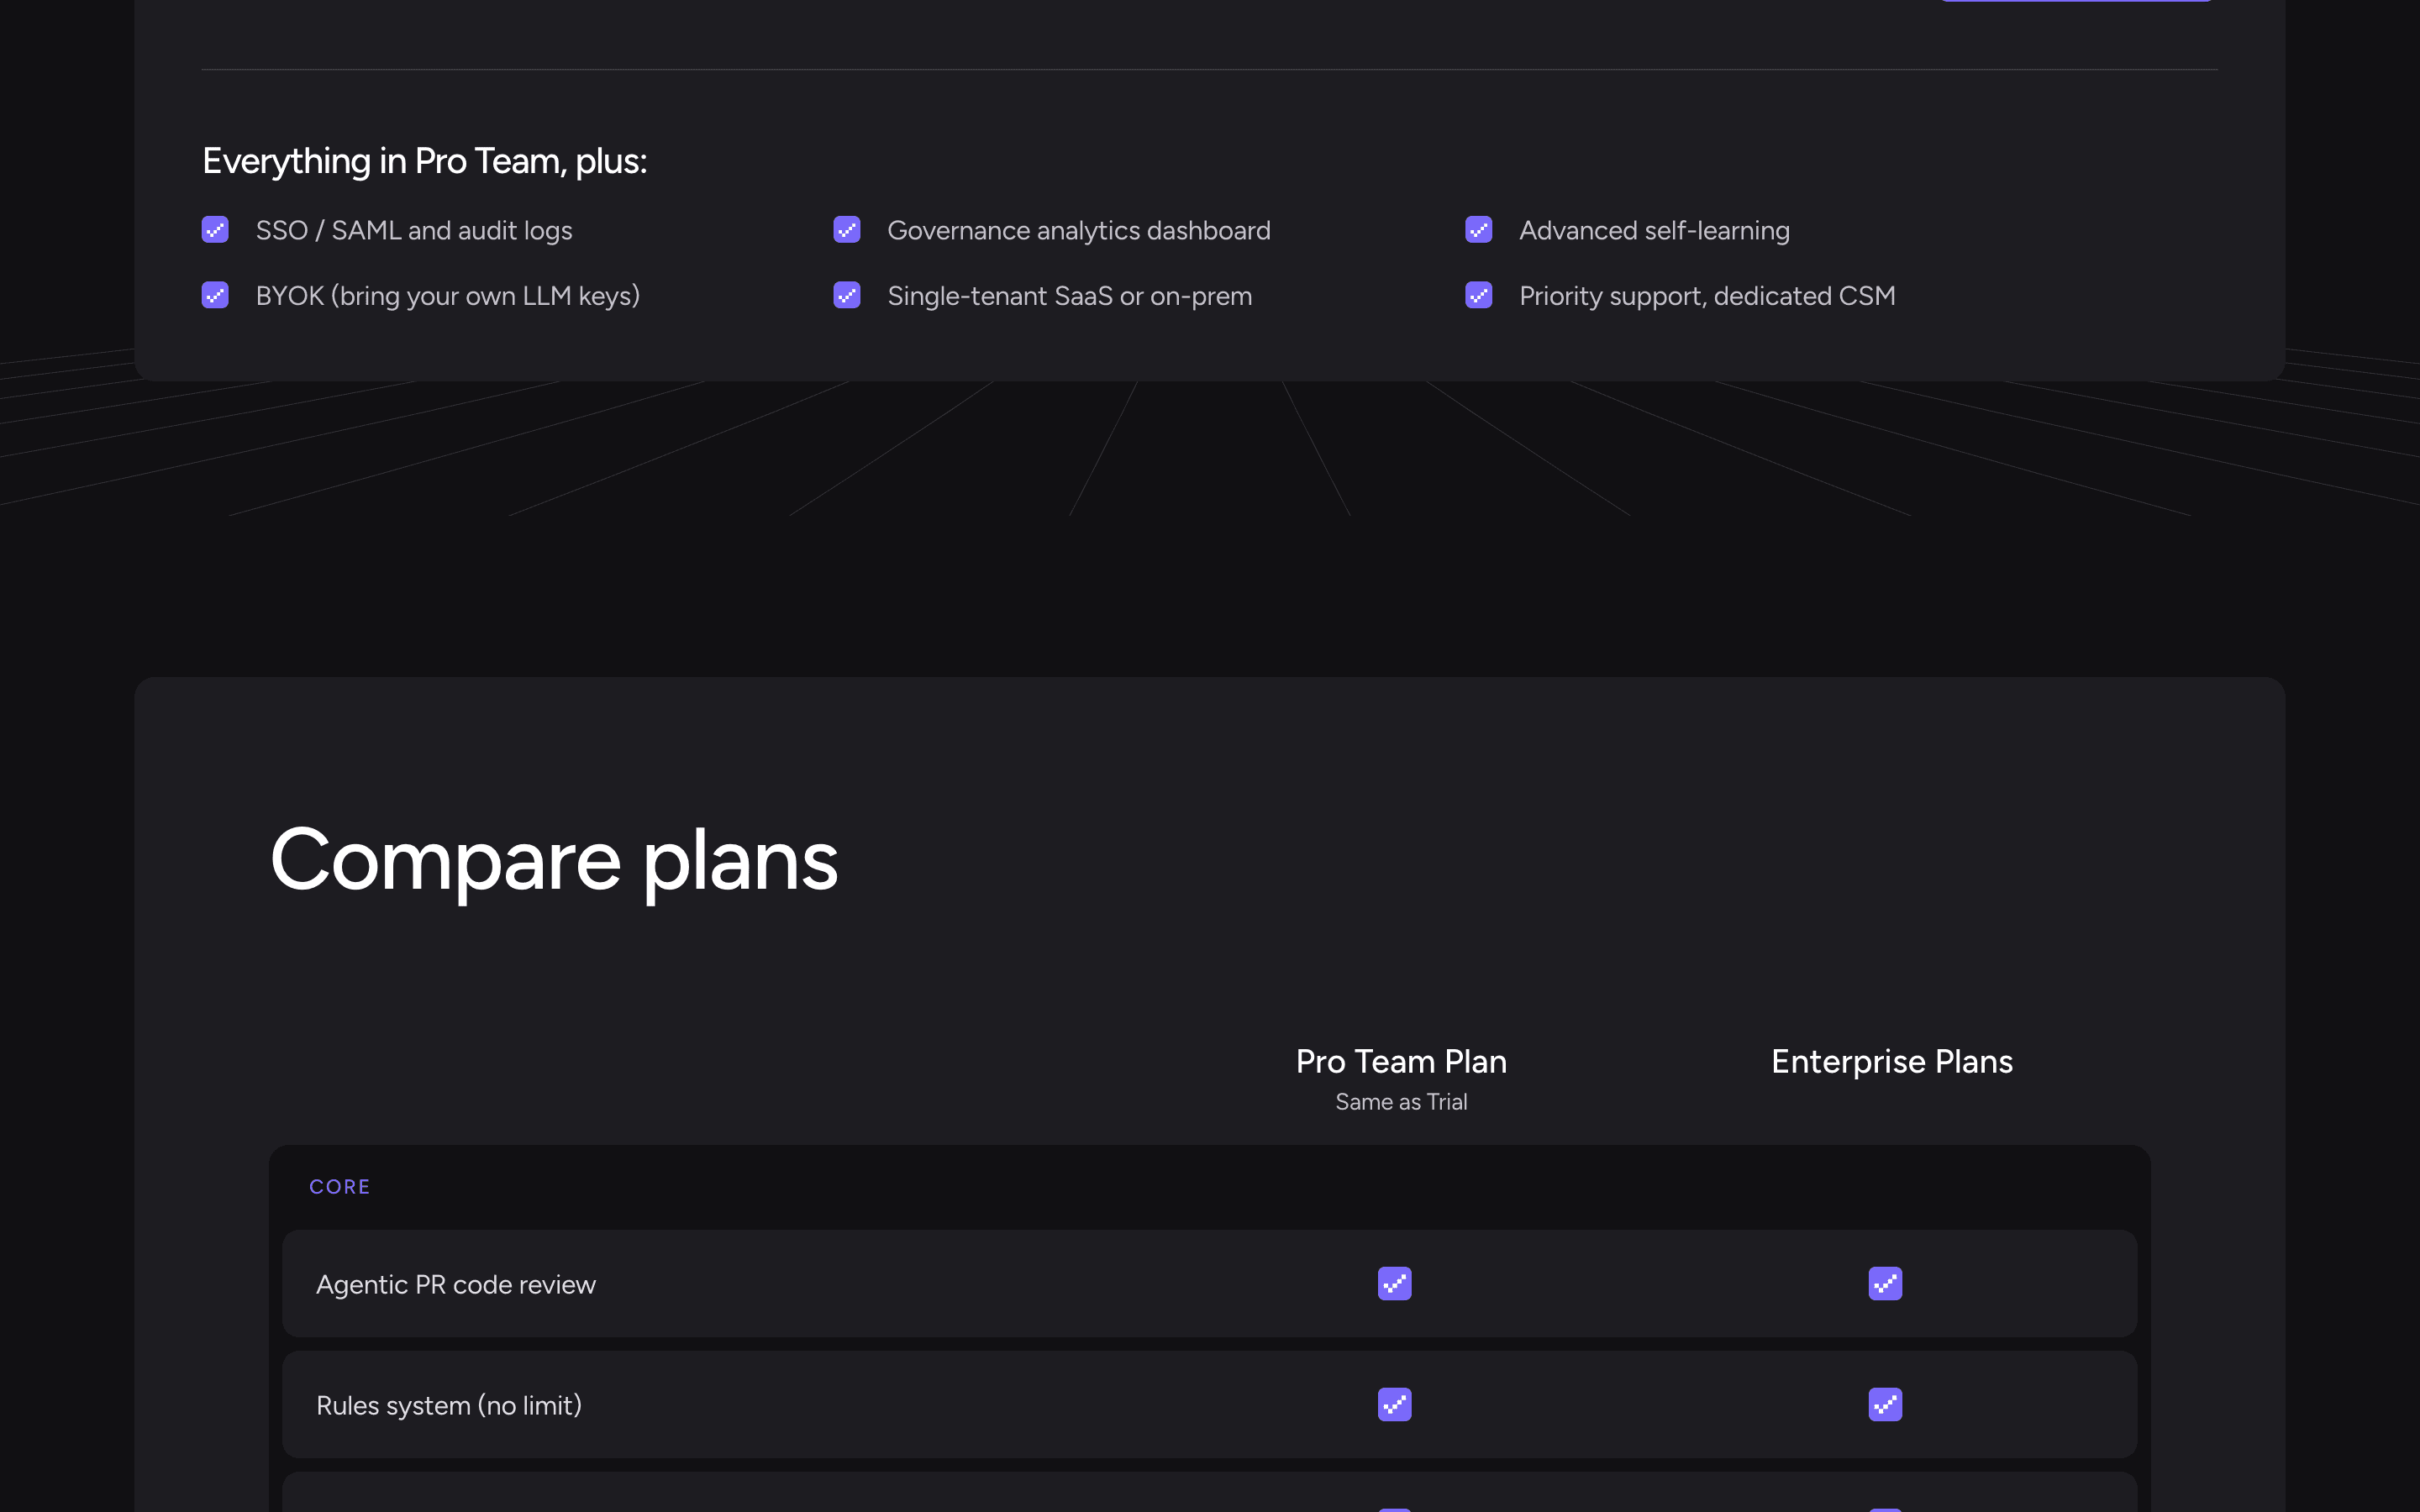Click the check icon beside Single-tenant SaaS or on-prem
2420x1512 pixels.
click(x=847, y=295)
